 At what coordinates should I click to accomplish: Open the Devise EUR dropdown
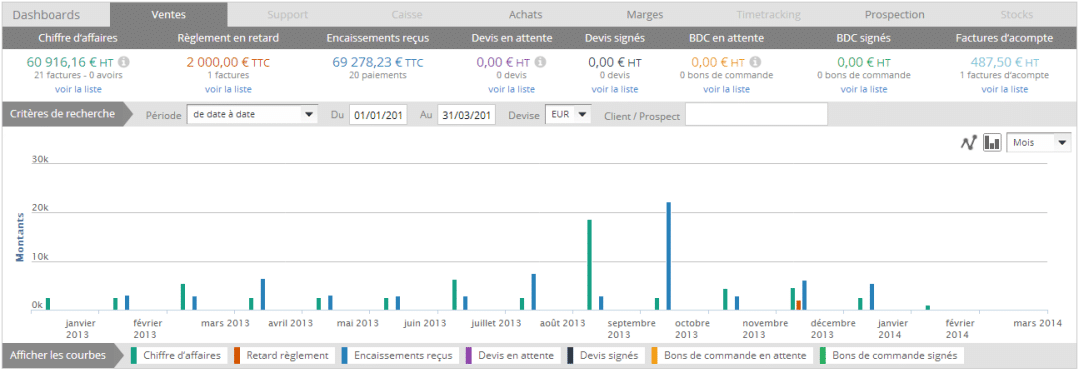(568, 115)
